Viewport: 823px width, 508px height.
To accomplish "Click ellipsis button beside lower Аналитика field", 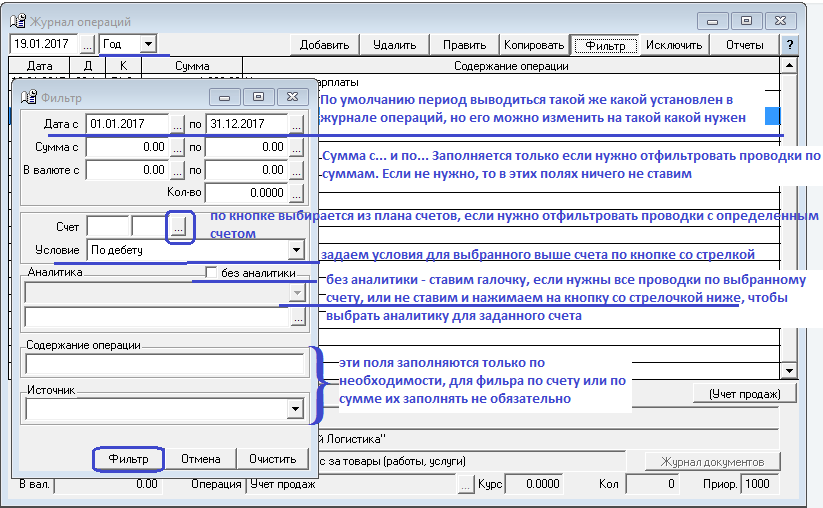I will click(x=298, y=318).
